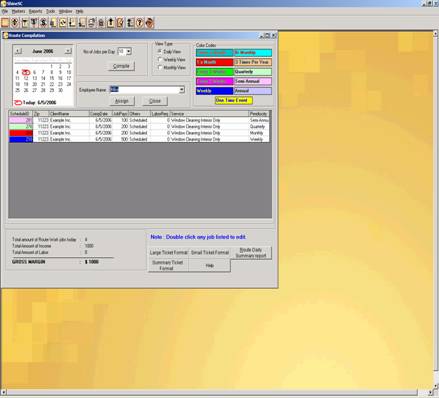Click the Assign button

pos(122,101)
